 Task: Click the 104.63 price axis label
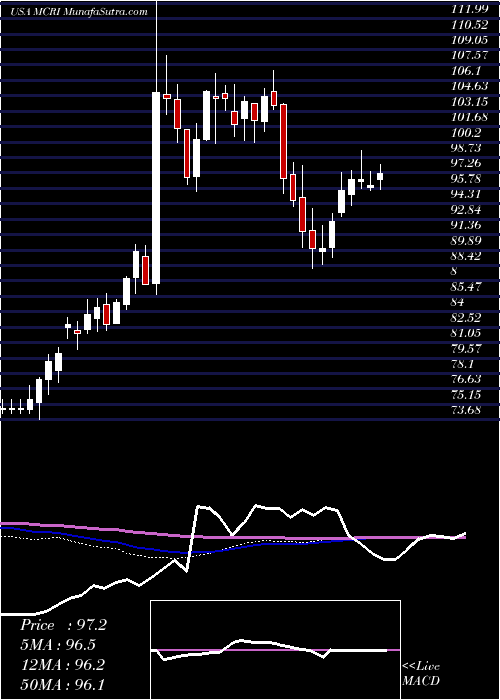coord(470,86)
